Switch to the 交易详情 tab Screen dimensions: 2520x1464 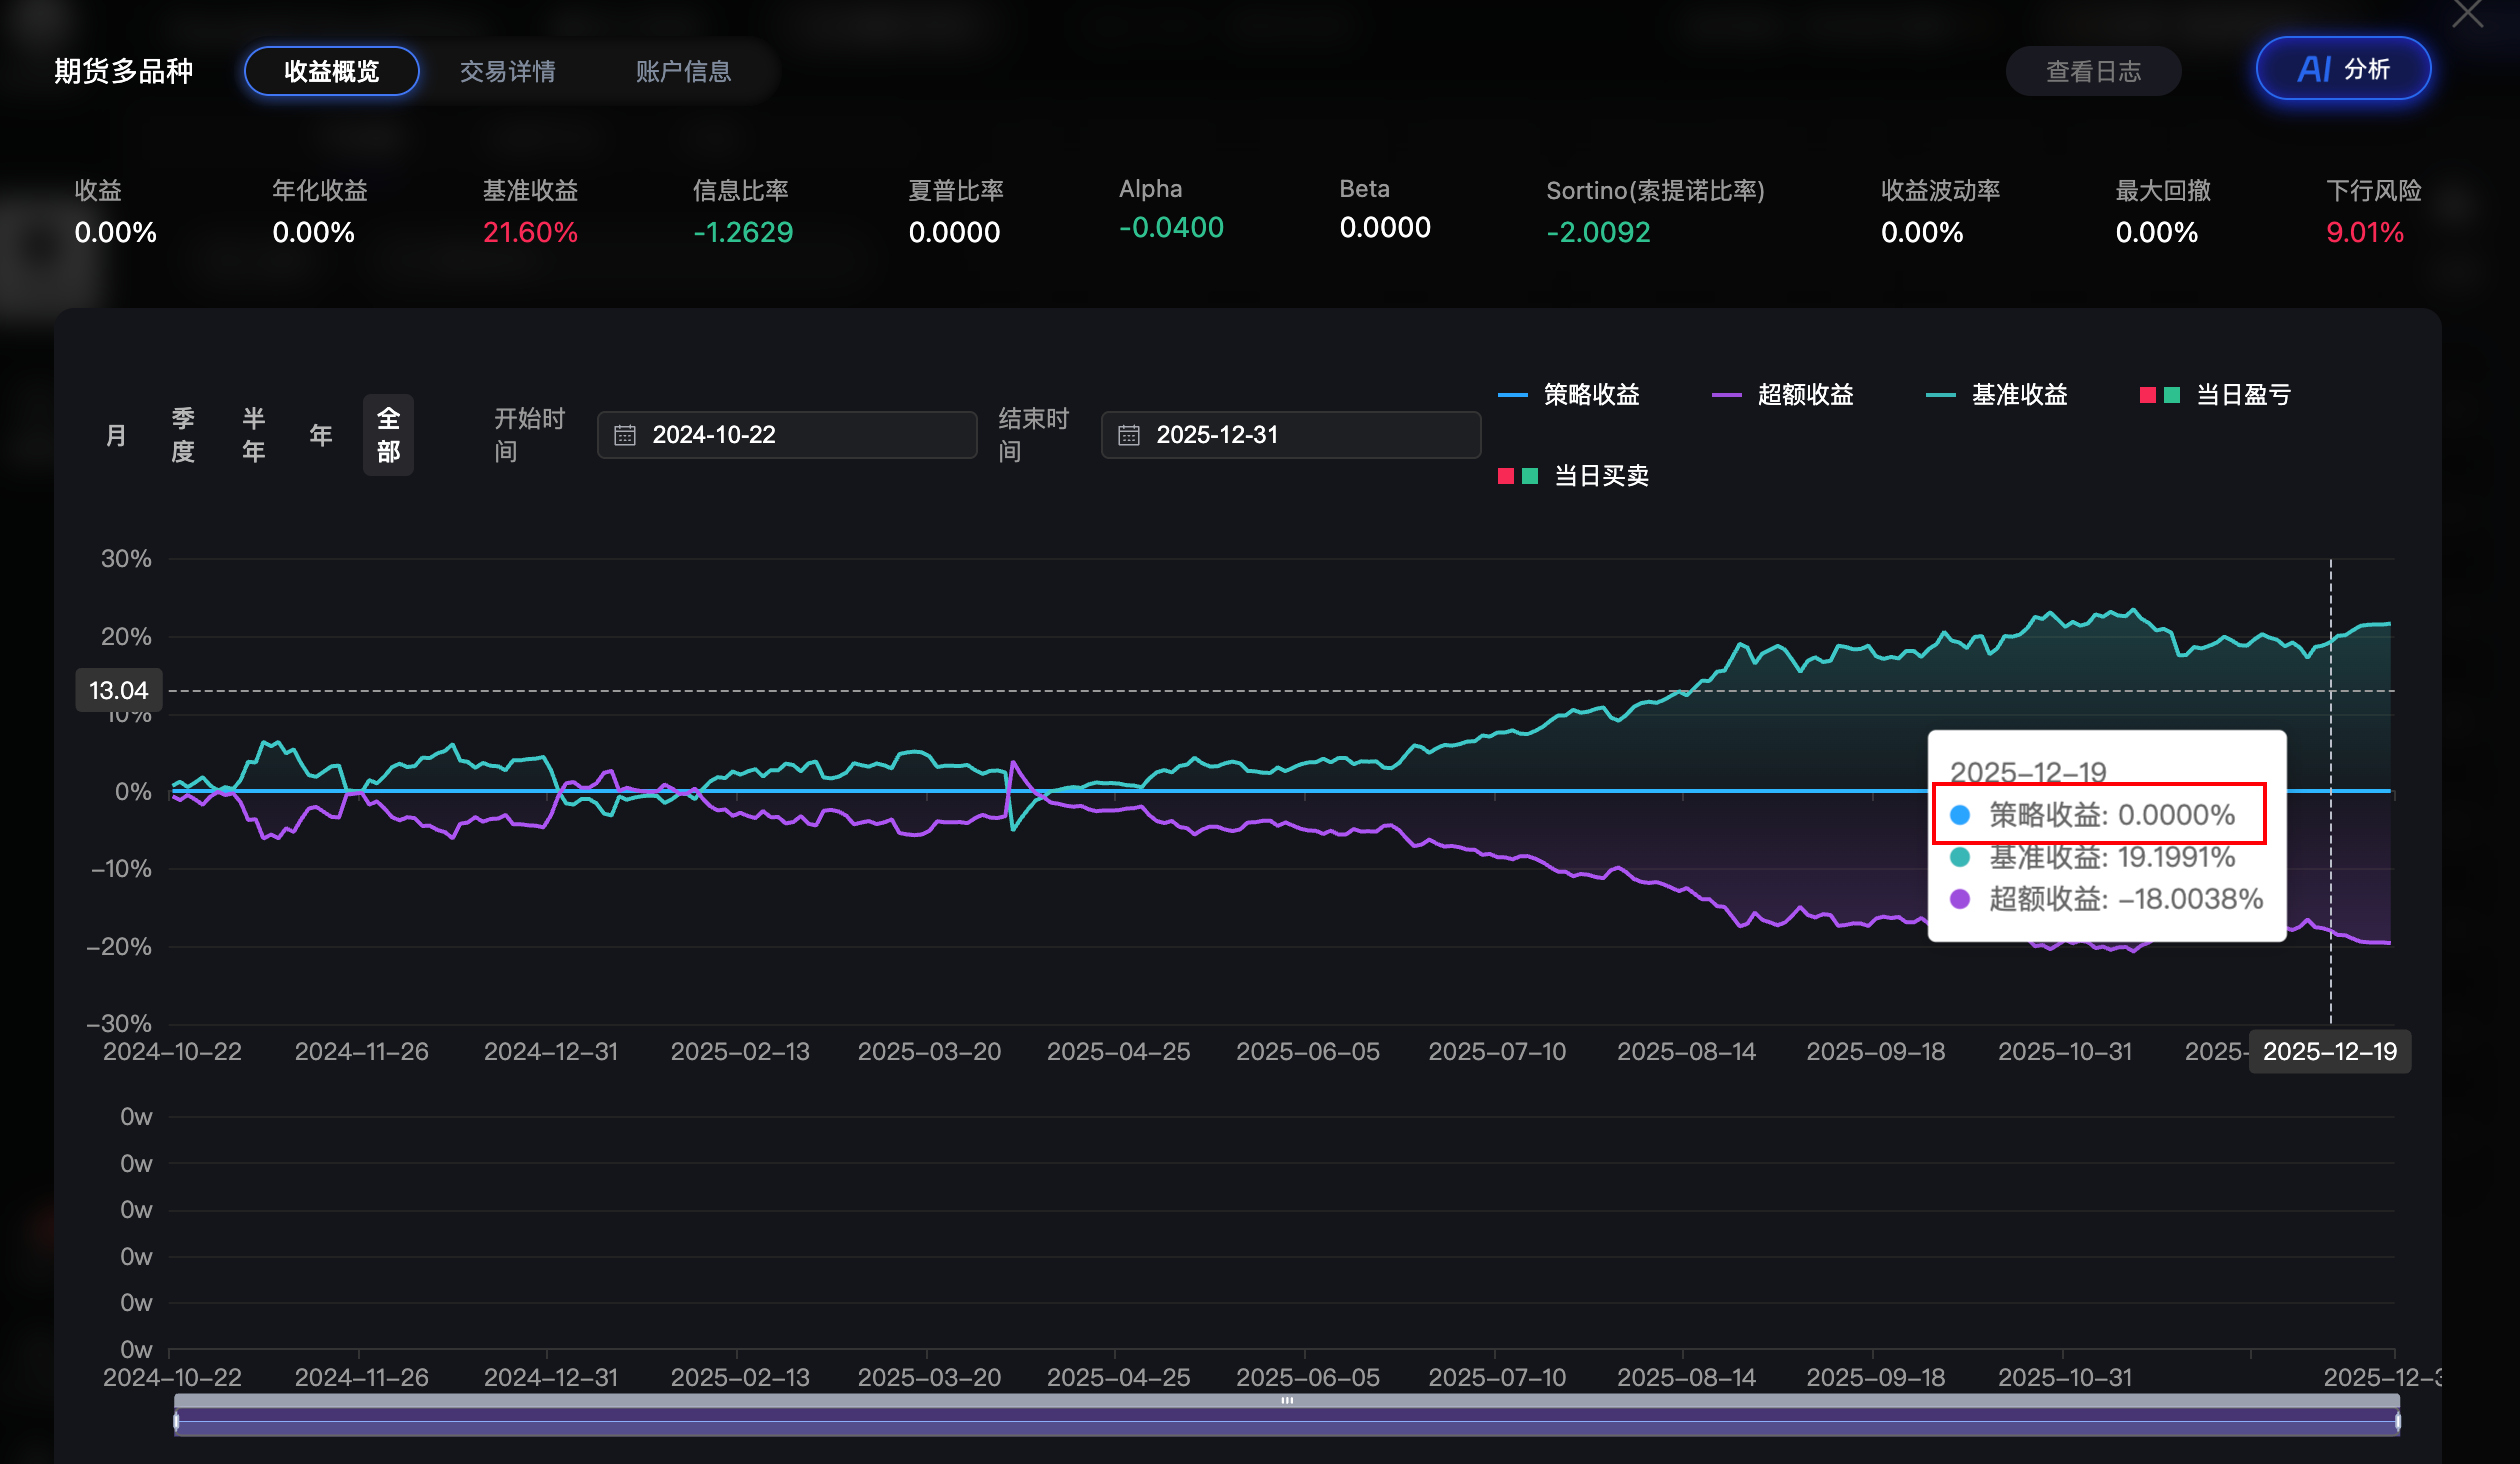click(x=507, y=71)
